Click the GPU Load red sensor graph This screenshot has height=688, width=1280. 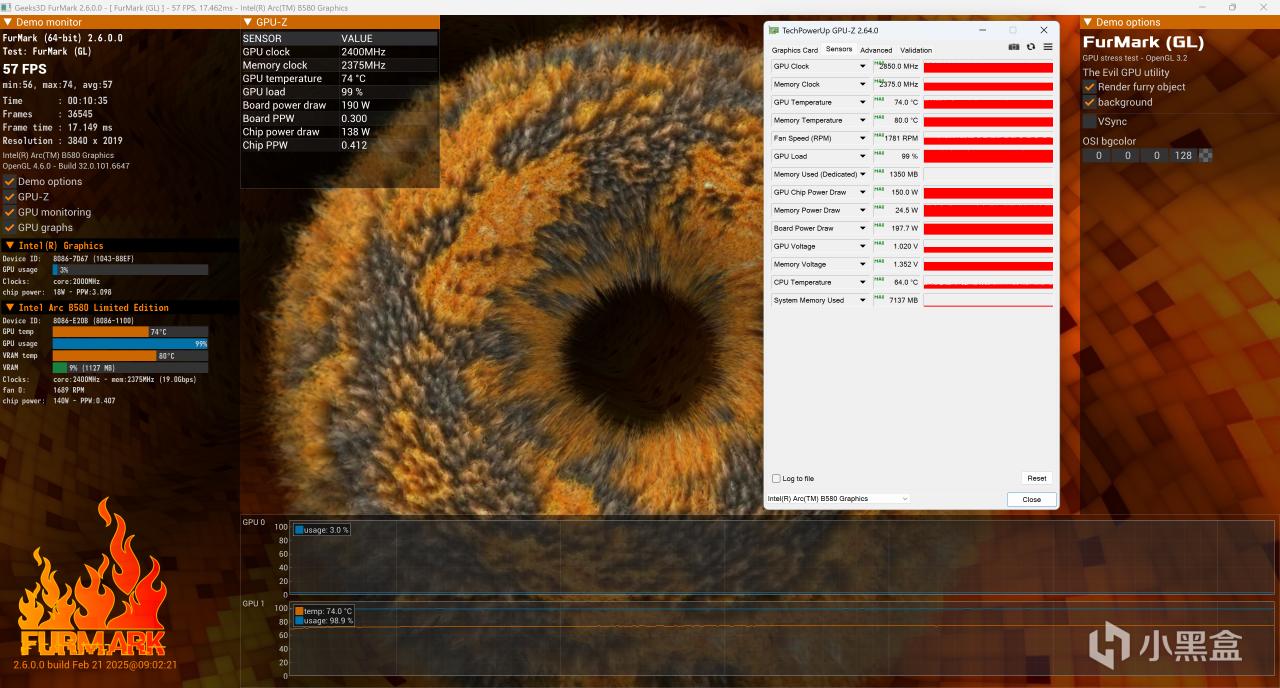tap(988, 156)
